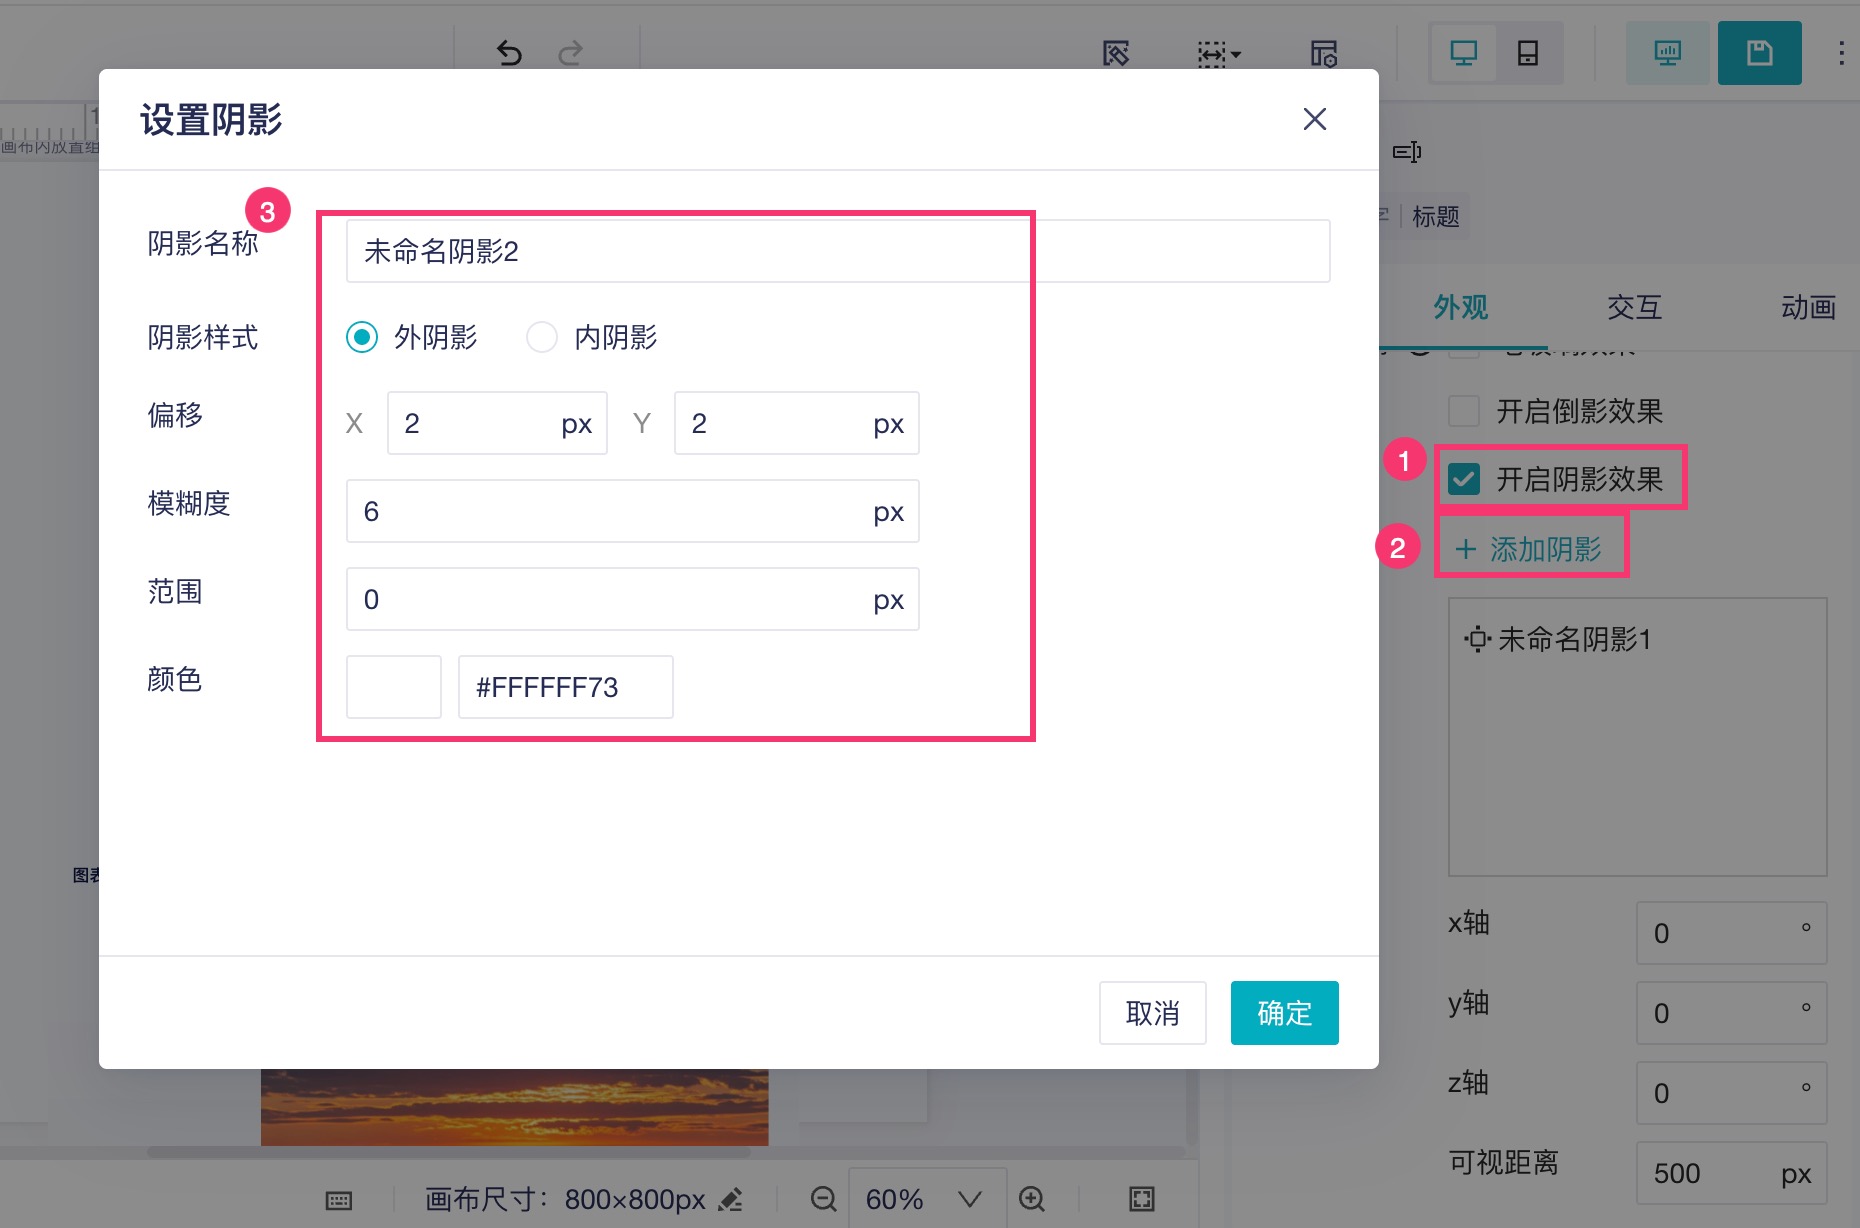This screenshot has width=1860, height=1228.
Task: Save the project with the disk icon
Action: 1760,53
